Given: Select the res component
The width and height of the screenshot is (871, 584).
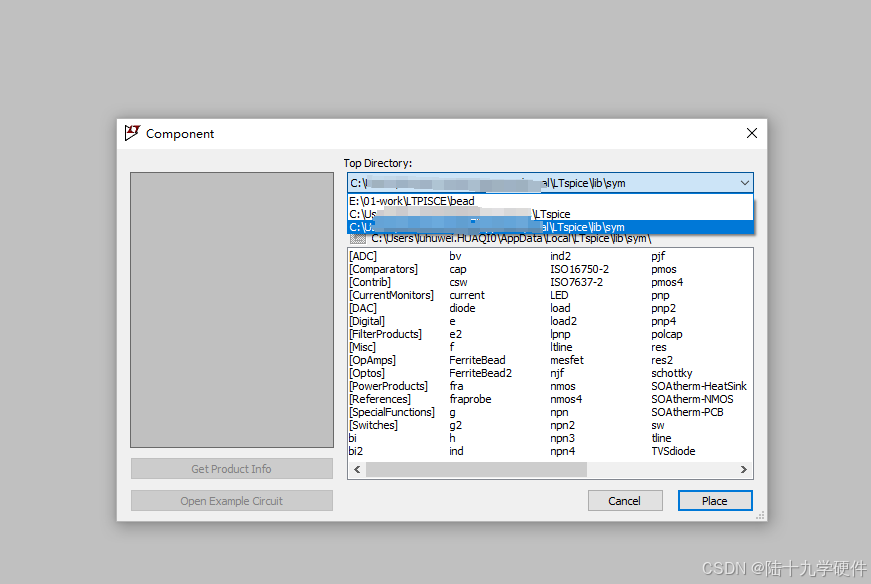Looking at the screenshot, I should (658, 347).
